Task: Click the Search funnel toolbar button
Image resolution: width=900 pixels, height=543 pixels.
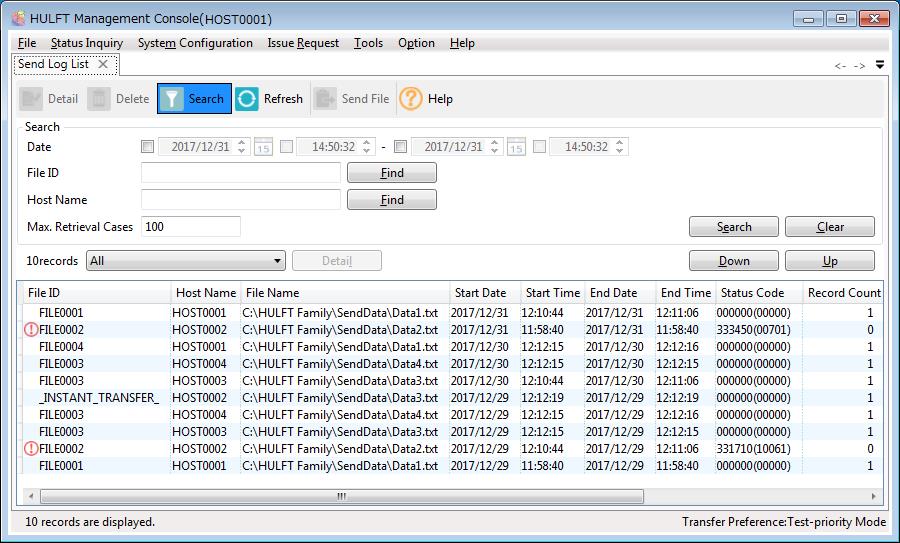Action: point(194,99)
